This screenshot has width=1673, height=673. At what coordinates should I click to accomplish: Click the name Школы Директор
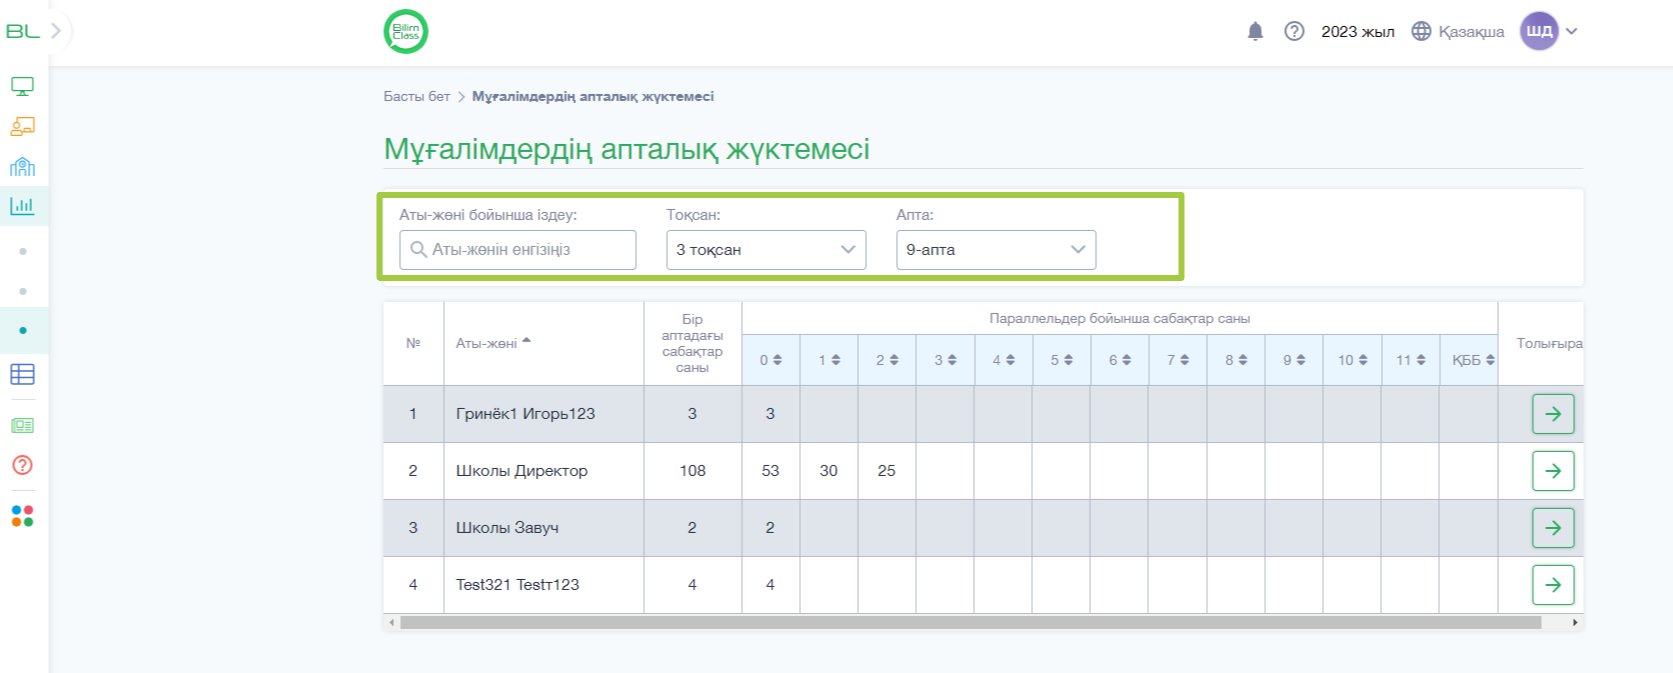pyautogui.click(x=521, y=471)
